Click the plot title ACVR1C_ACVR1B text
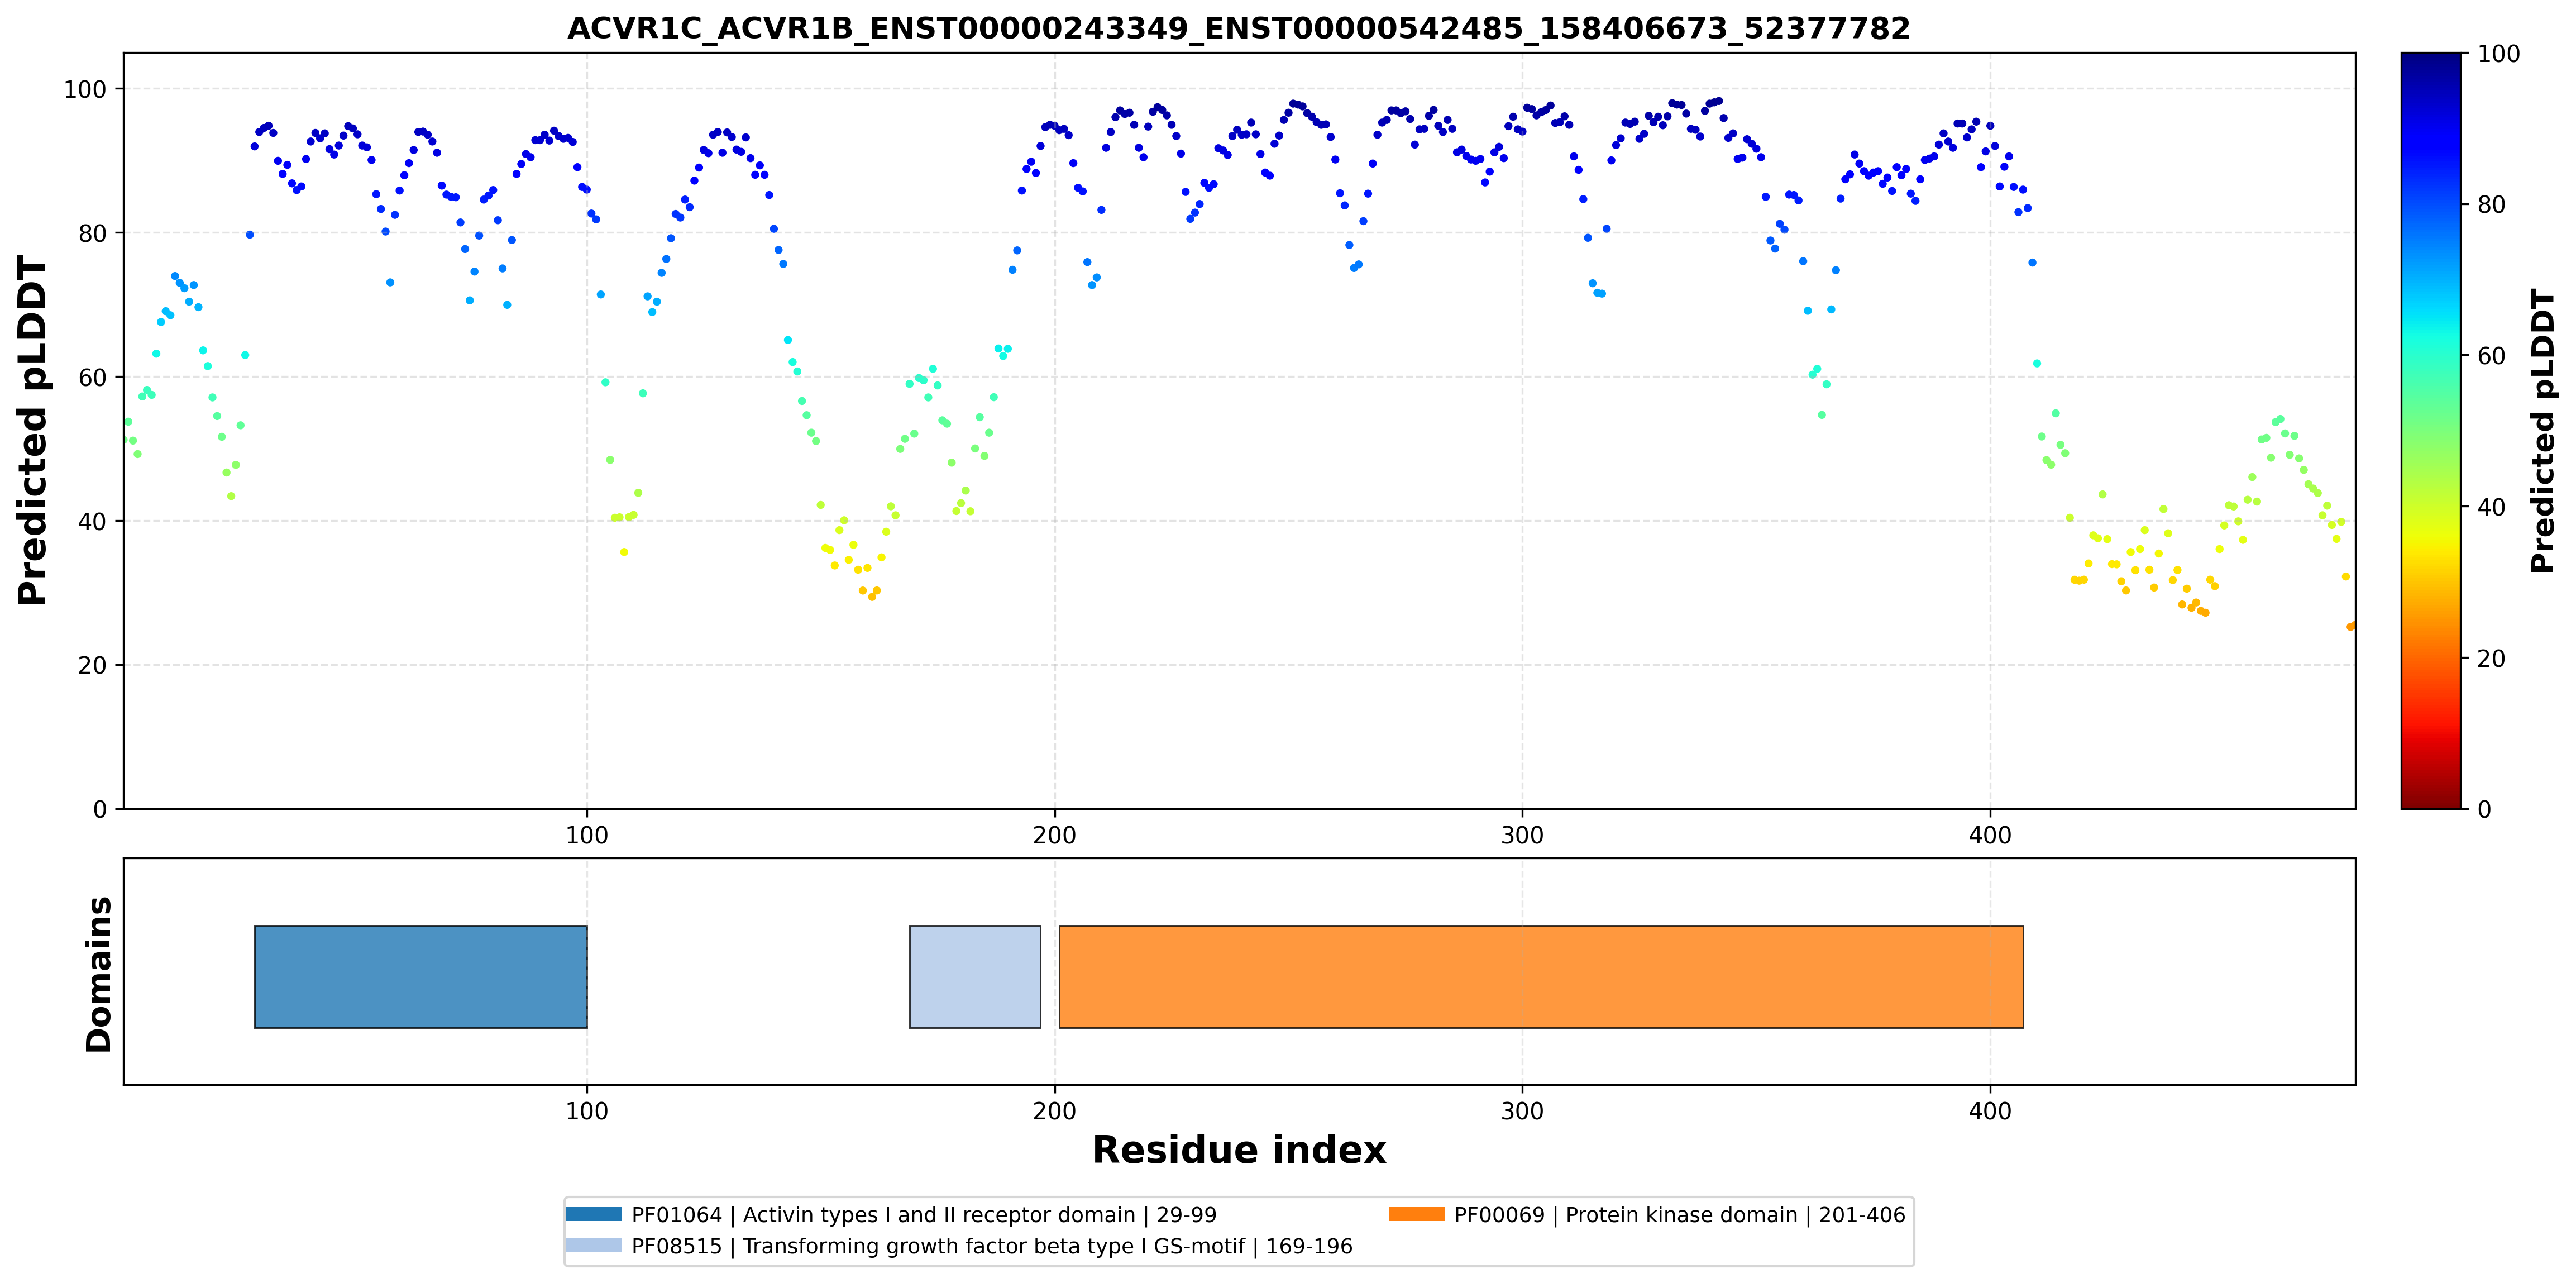The height and width of the screenshot is (1283, 2576). click(x=1239, y=28)
